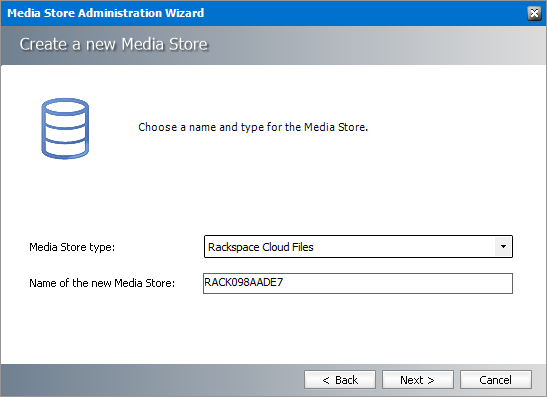Focus the field containing RACK098AADE7
This screenshot has height=397, width=547.
click(x=358, y=283)
